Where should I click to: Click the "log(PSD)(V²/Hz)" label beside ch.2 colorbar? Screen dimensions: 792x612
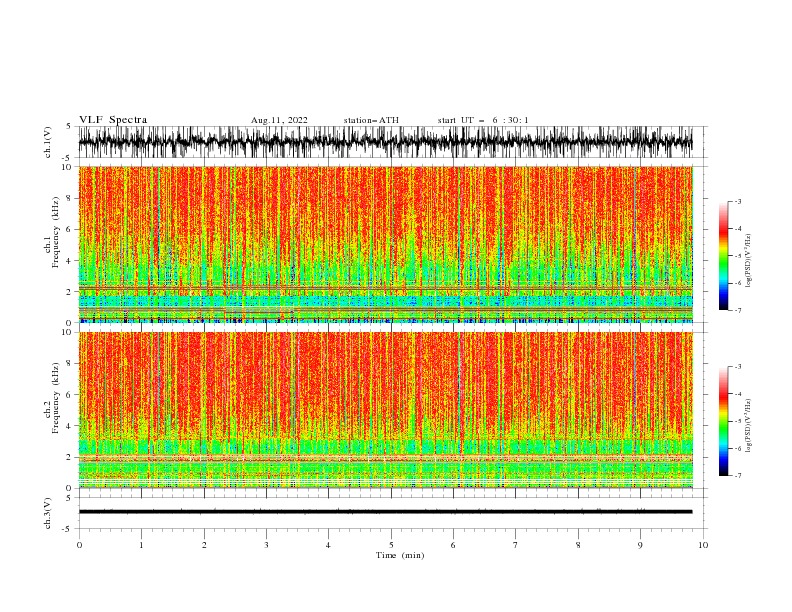pyautogui.click(x=748, y=426)
